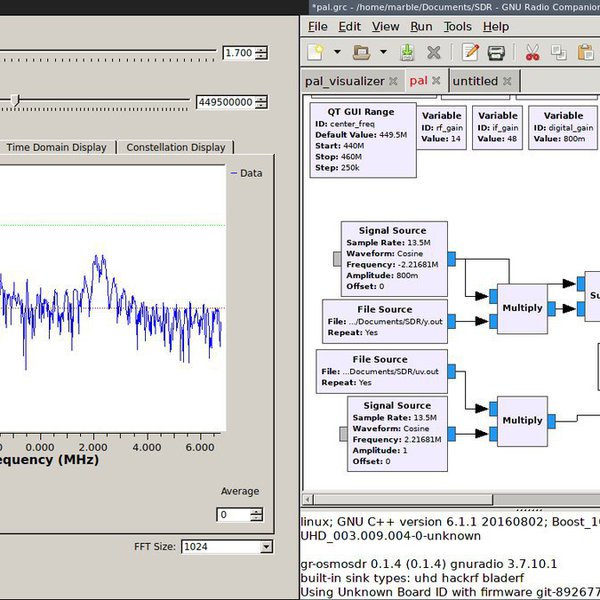
Task: Click the 449500000 frequency input field
Action: (225, 101)
